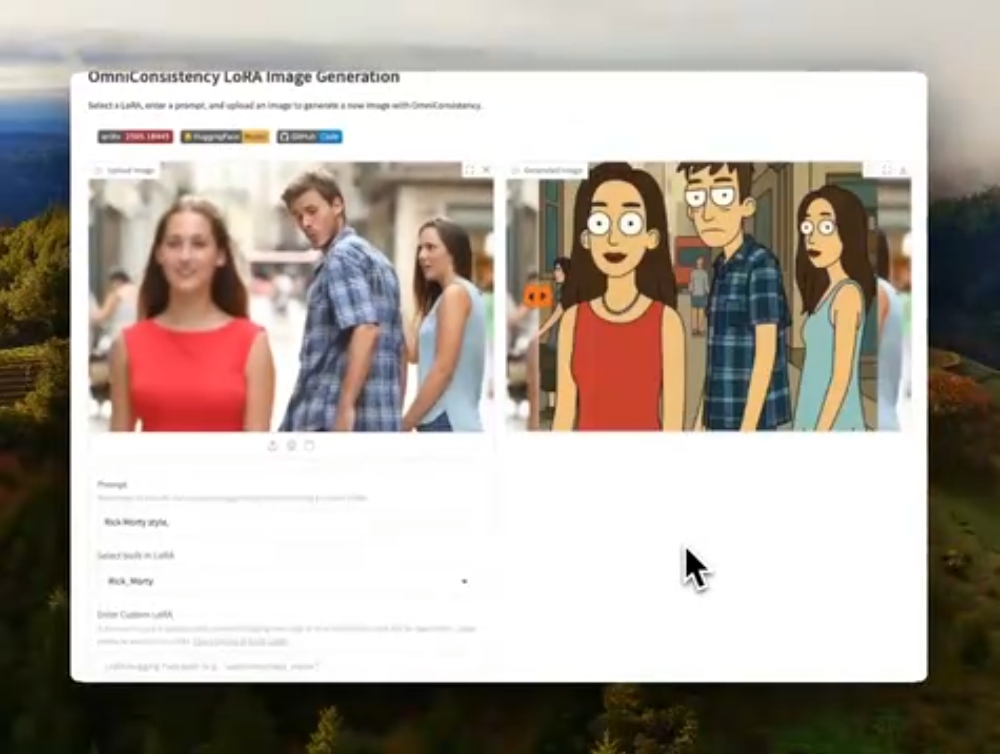Click the custom LoRA path input field

tap(287, 666)
